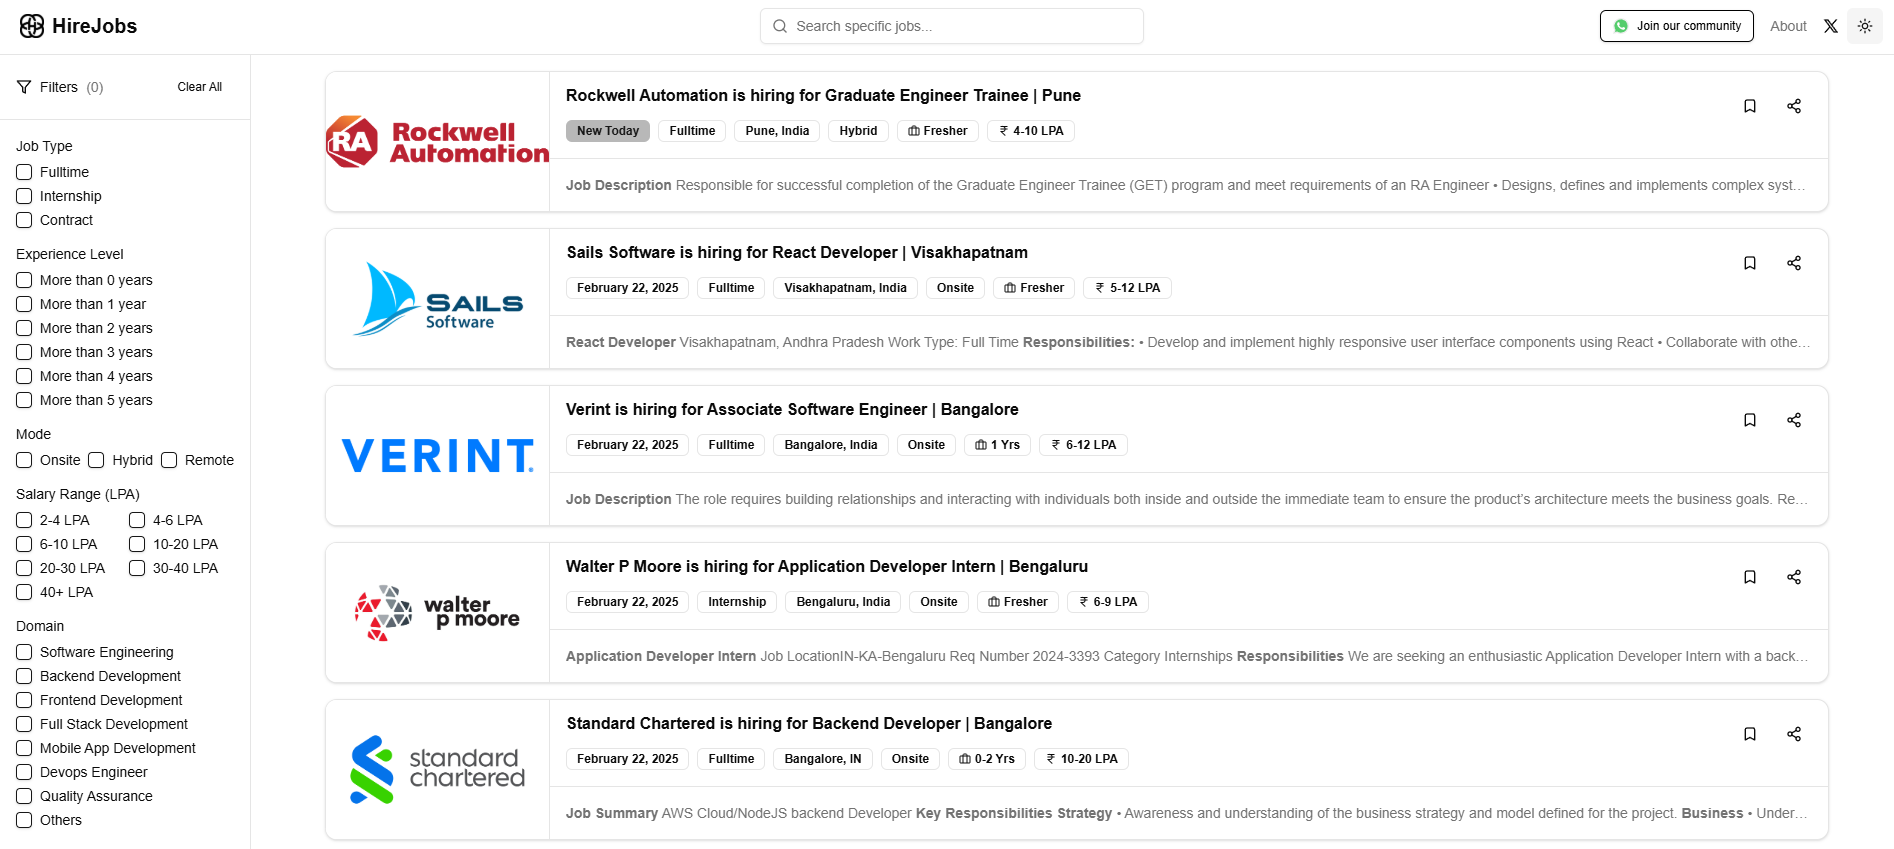Screen dimensions: 1894x849
Task: Select the Hybrid mode checkbox
Action: pos(96,460)
